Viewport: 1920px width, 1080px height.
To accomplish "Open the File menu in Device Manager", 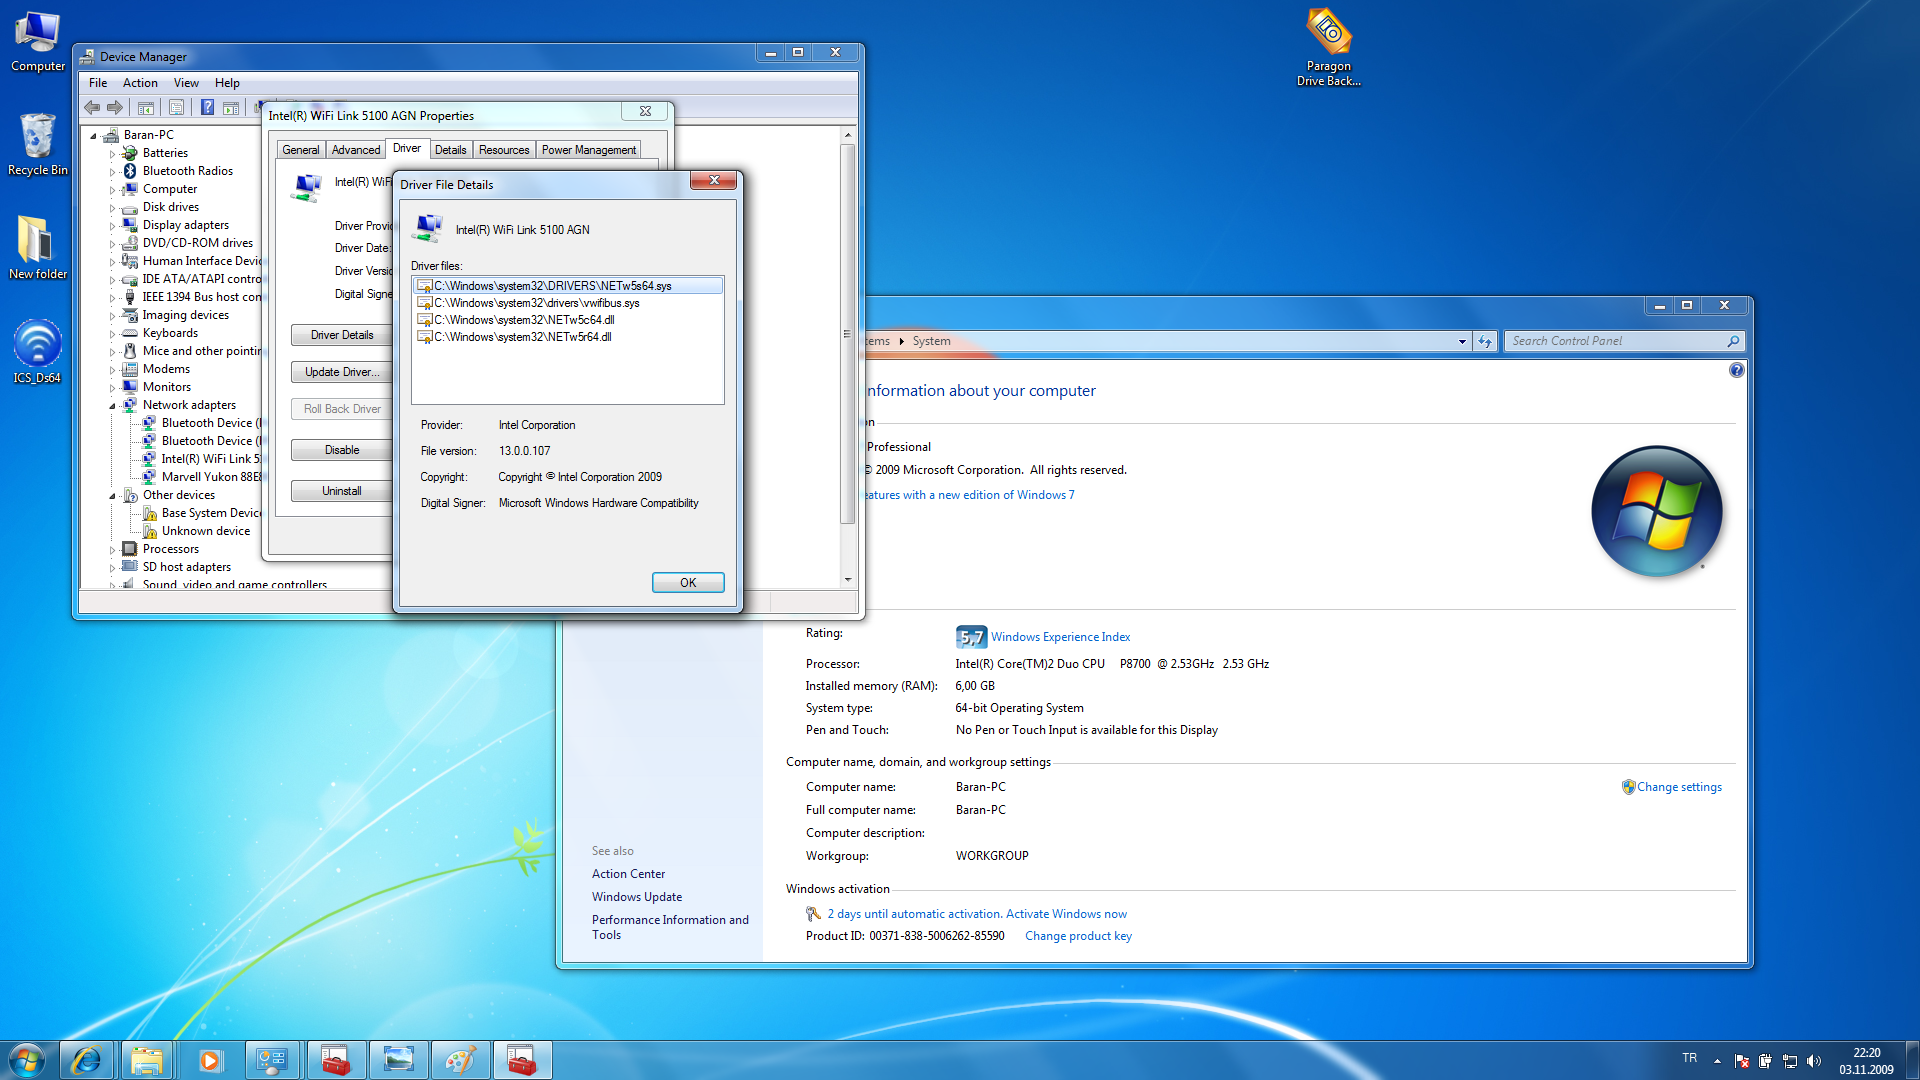I will [x=98, y=83].
